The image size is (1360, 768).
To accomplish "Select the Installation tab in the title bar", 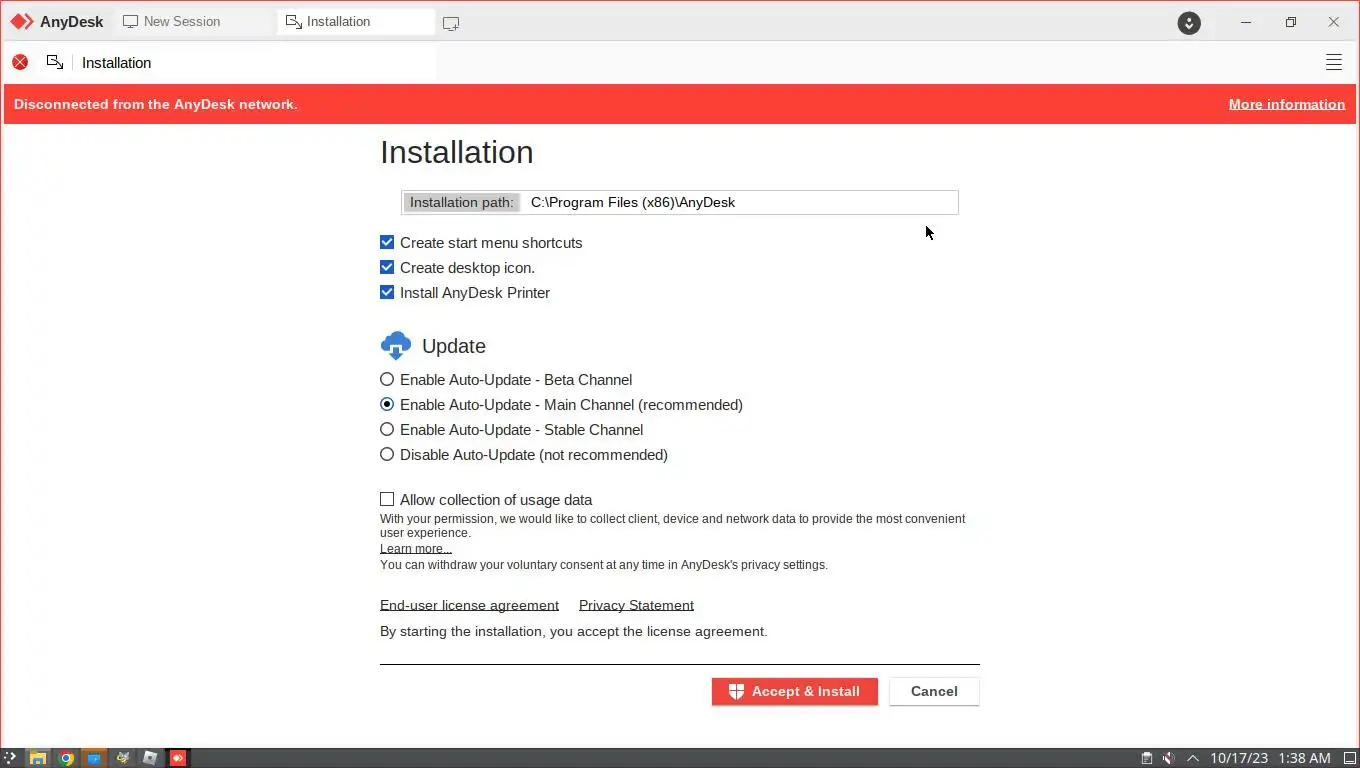I will pyautogui.click(x=356, y=22).
